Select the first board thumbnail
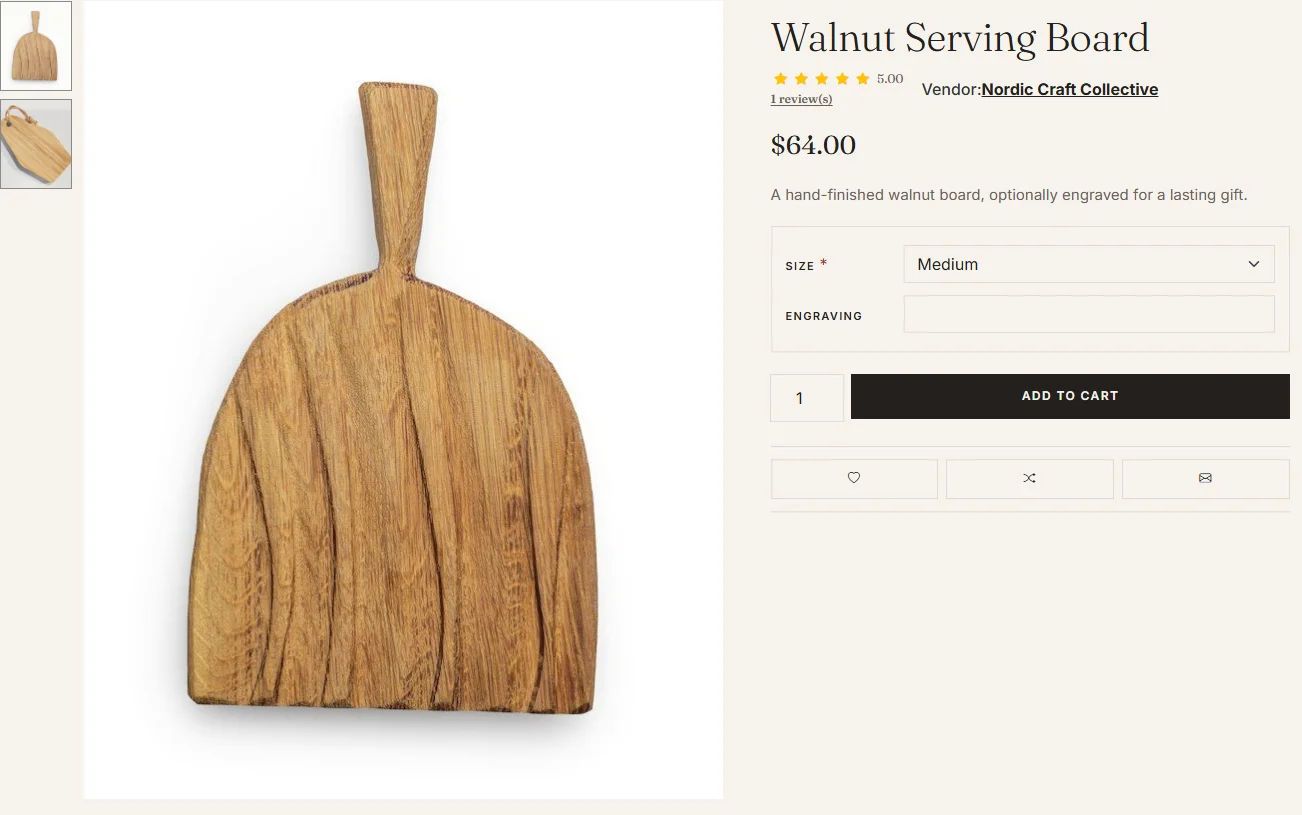This screenshot has width=1302, height=815. 36,46
